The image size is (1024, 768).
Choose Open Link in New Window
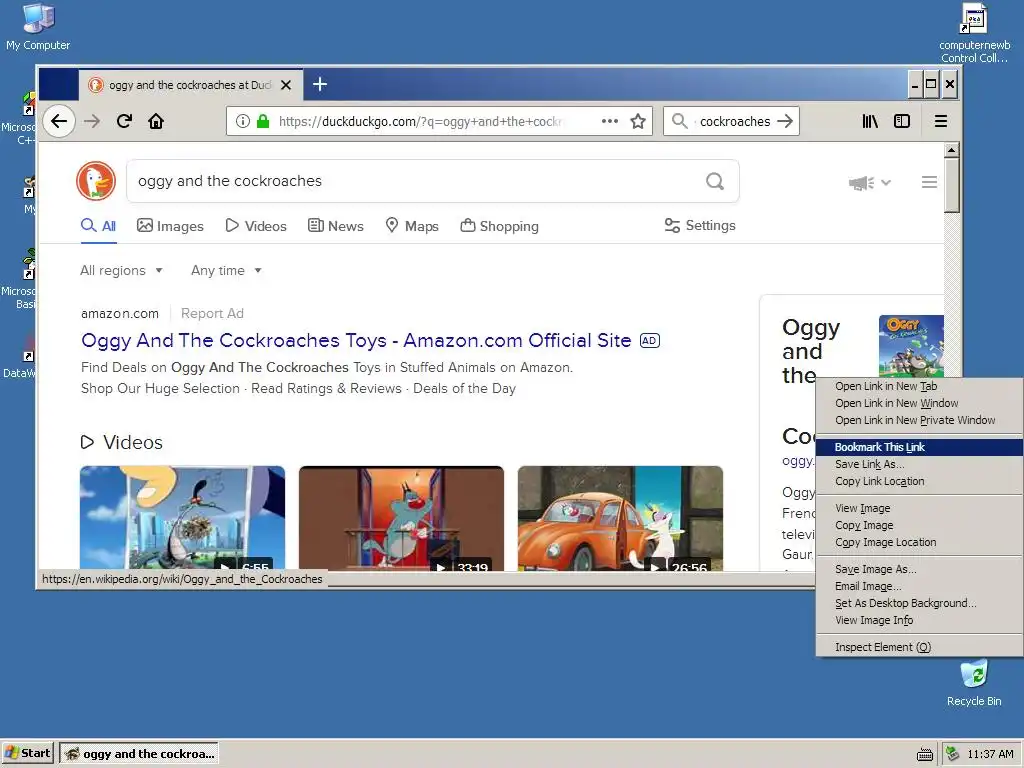(x=919, y=403)
